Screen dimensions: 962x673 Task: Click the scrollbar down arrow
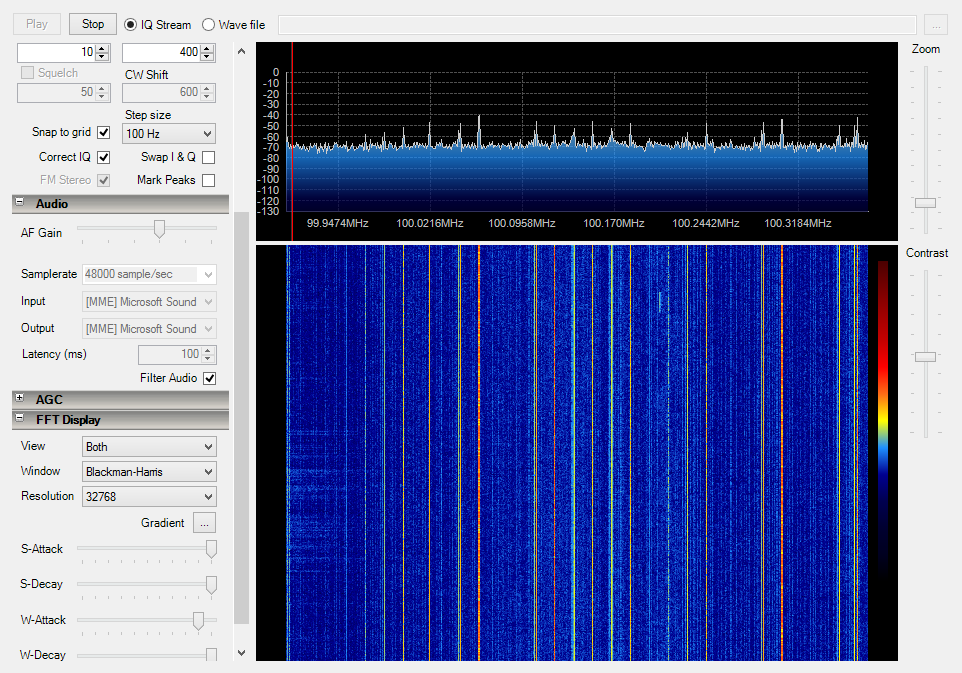click(x=241, y=652)
